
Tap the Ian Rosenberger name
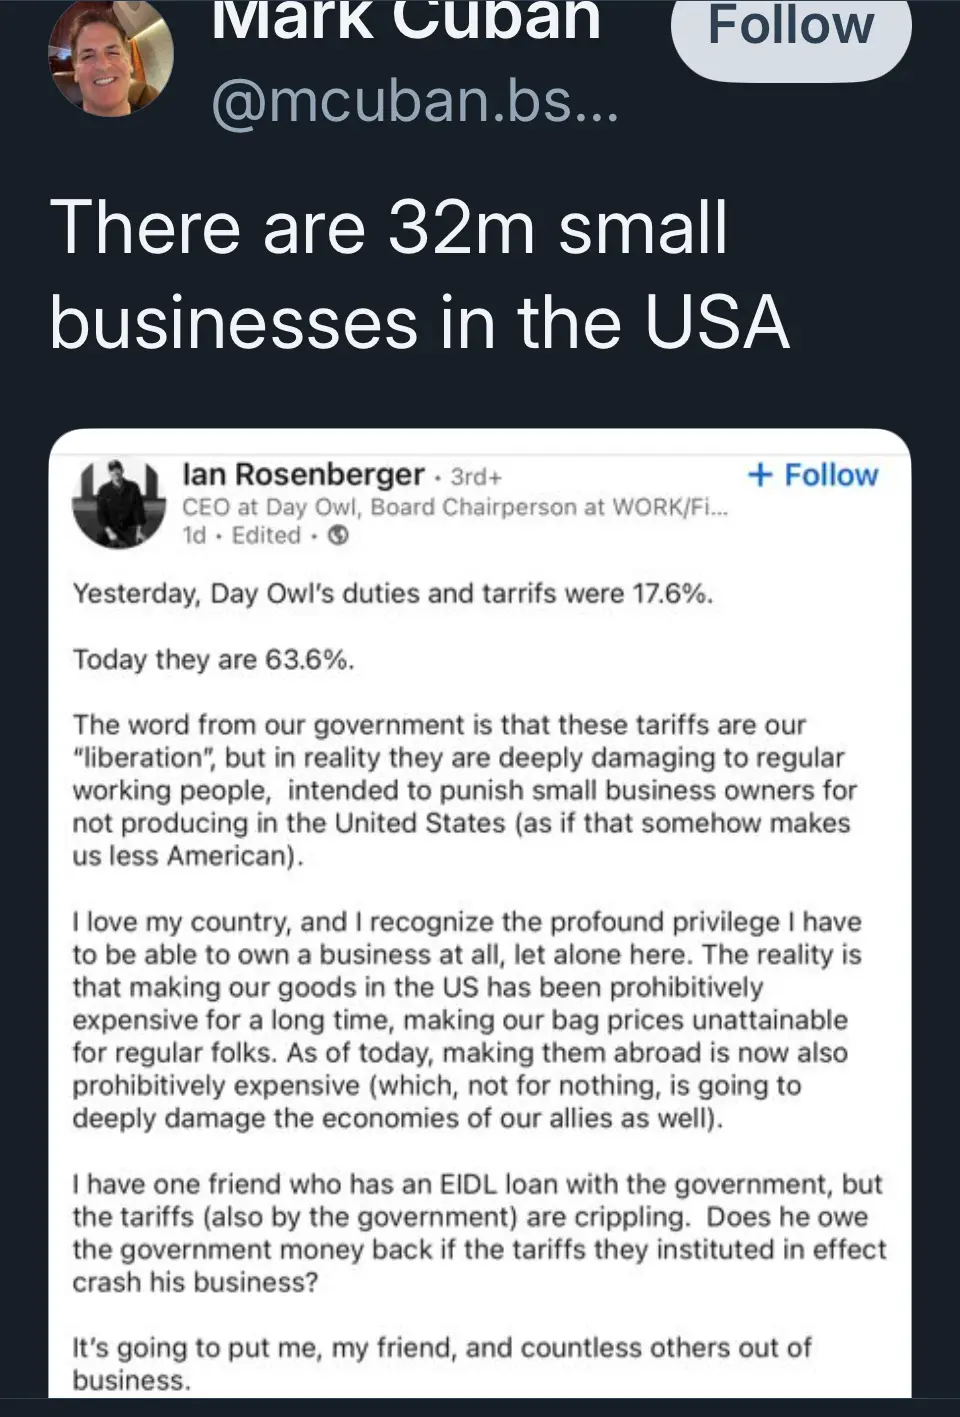pos(303,474)
